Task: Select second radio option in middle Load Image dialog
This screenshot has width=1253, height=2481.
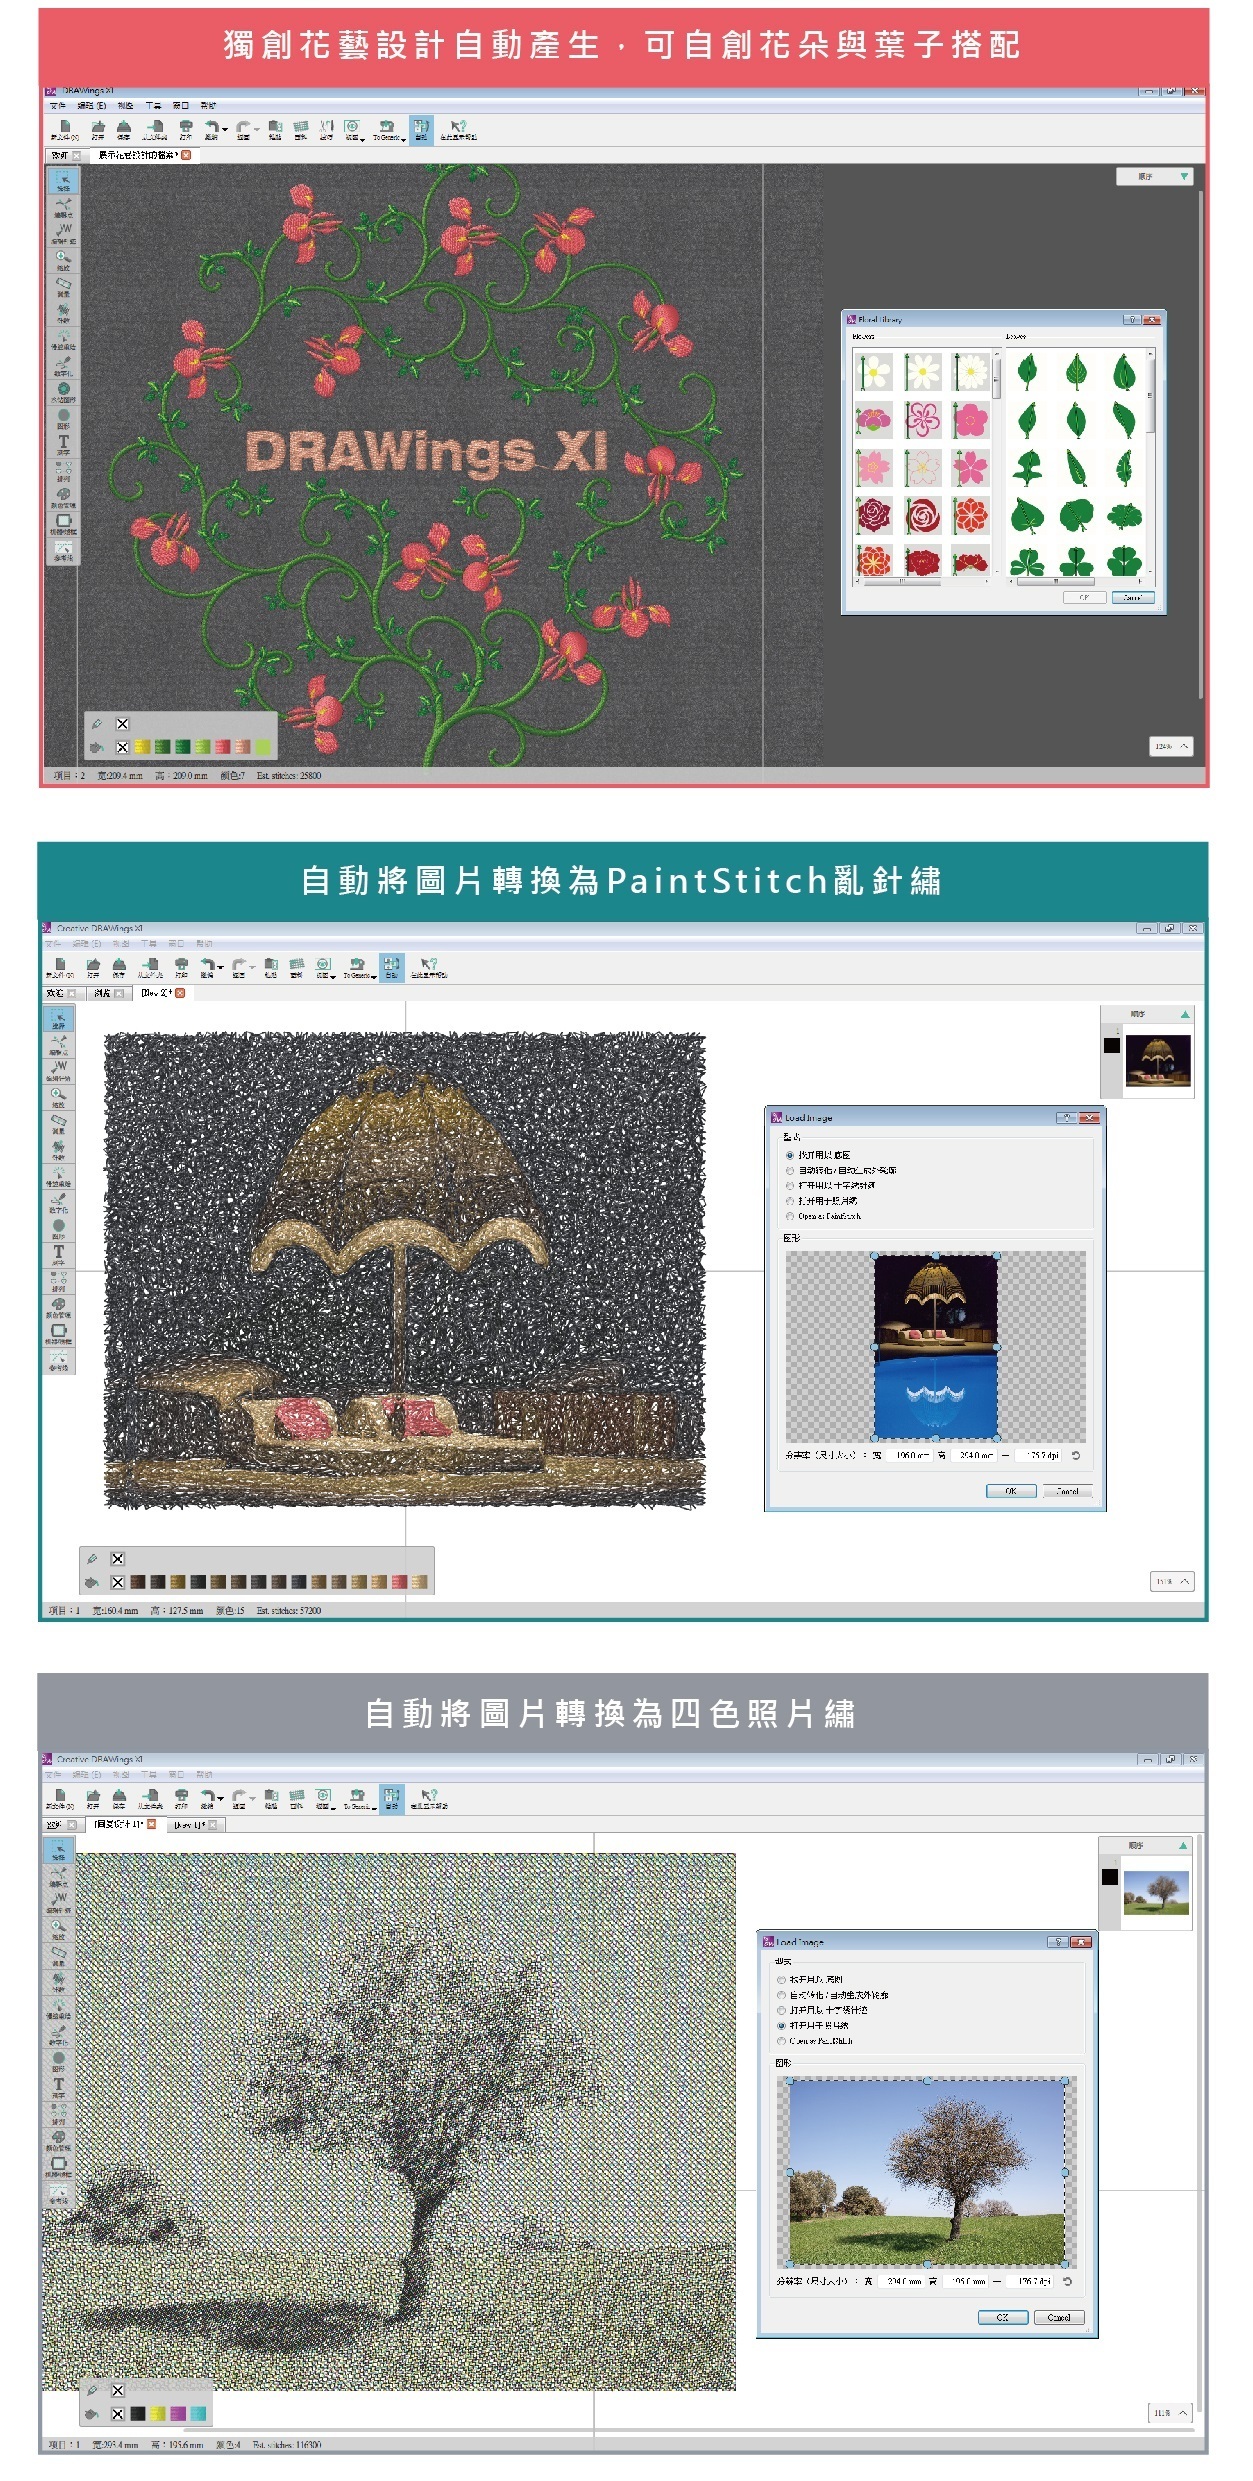Action: coord(790,1170)
